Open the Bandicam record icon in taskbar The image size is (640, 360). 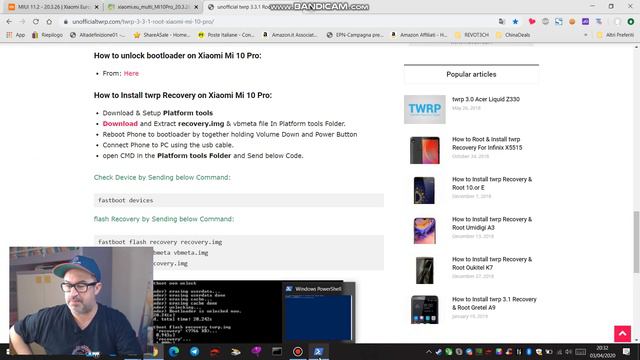[x=298, y=351]
